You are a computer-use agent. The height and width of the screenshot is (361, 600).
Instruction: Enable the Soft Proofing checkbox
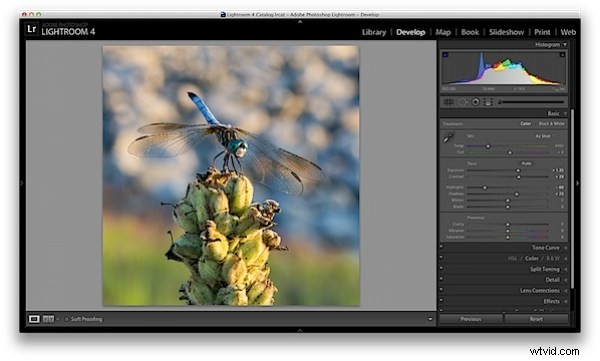(66, 319)
